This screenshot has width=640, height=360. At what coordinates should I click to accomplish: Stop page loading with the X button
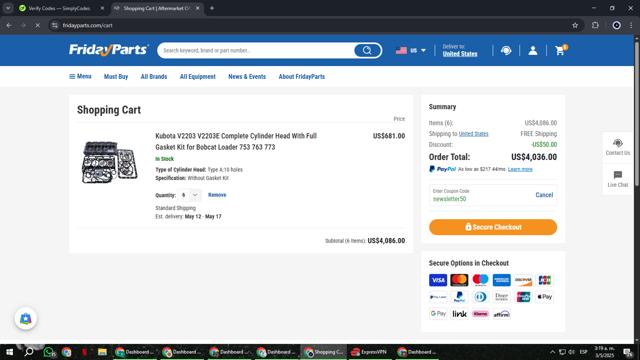[37, 25]
